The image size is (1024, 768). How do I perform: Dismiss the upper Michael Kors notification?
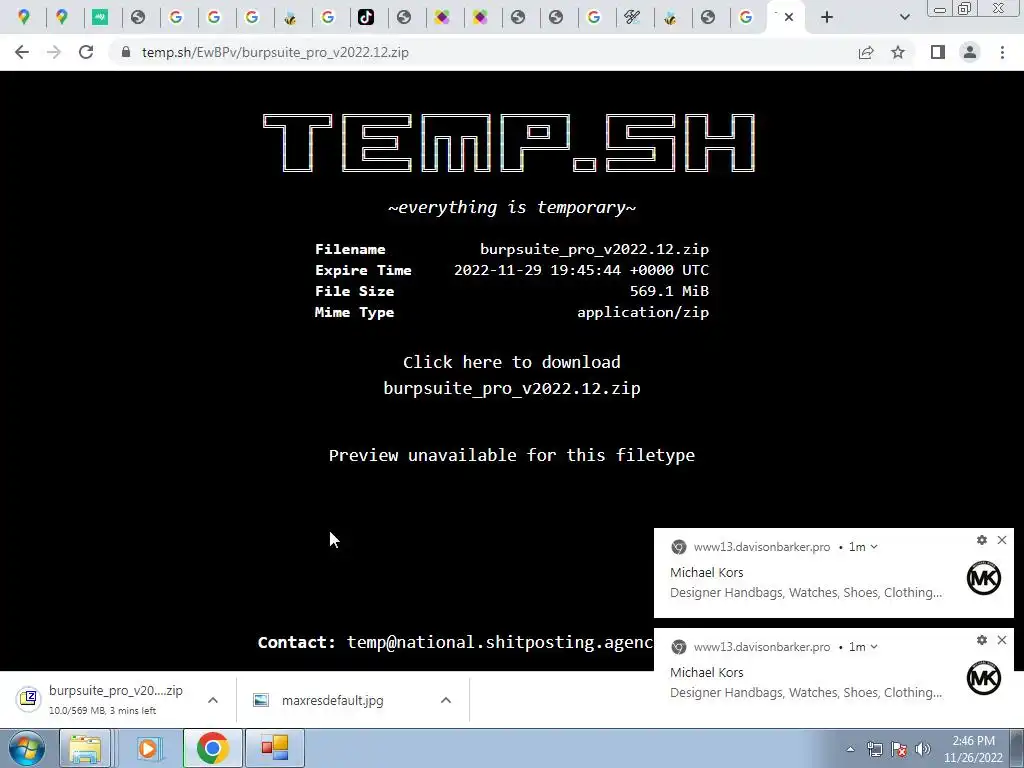click(1002, 540)
